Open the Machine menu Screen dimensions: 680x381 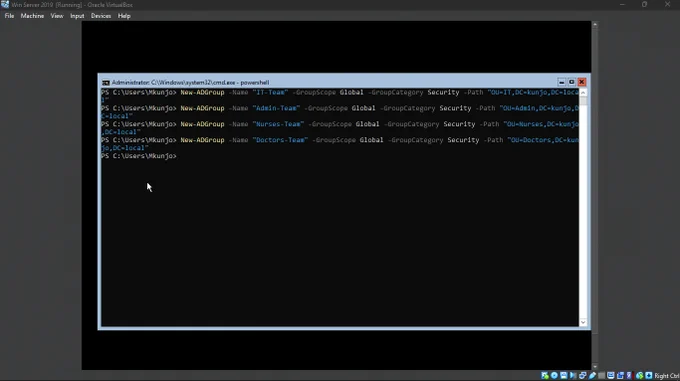32,16
